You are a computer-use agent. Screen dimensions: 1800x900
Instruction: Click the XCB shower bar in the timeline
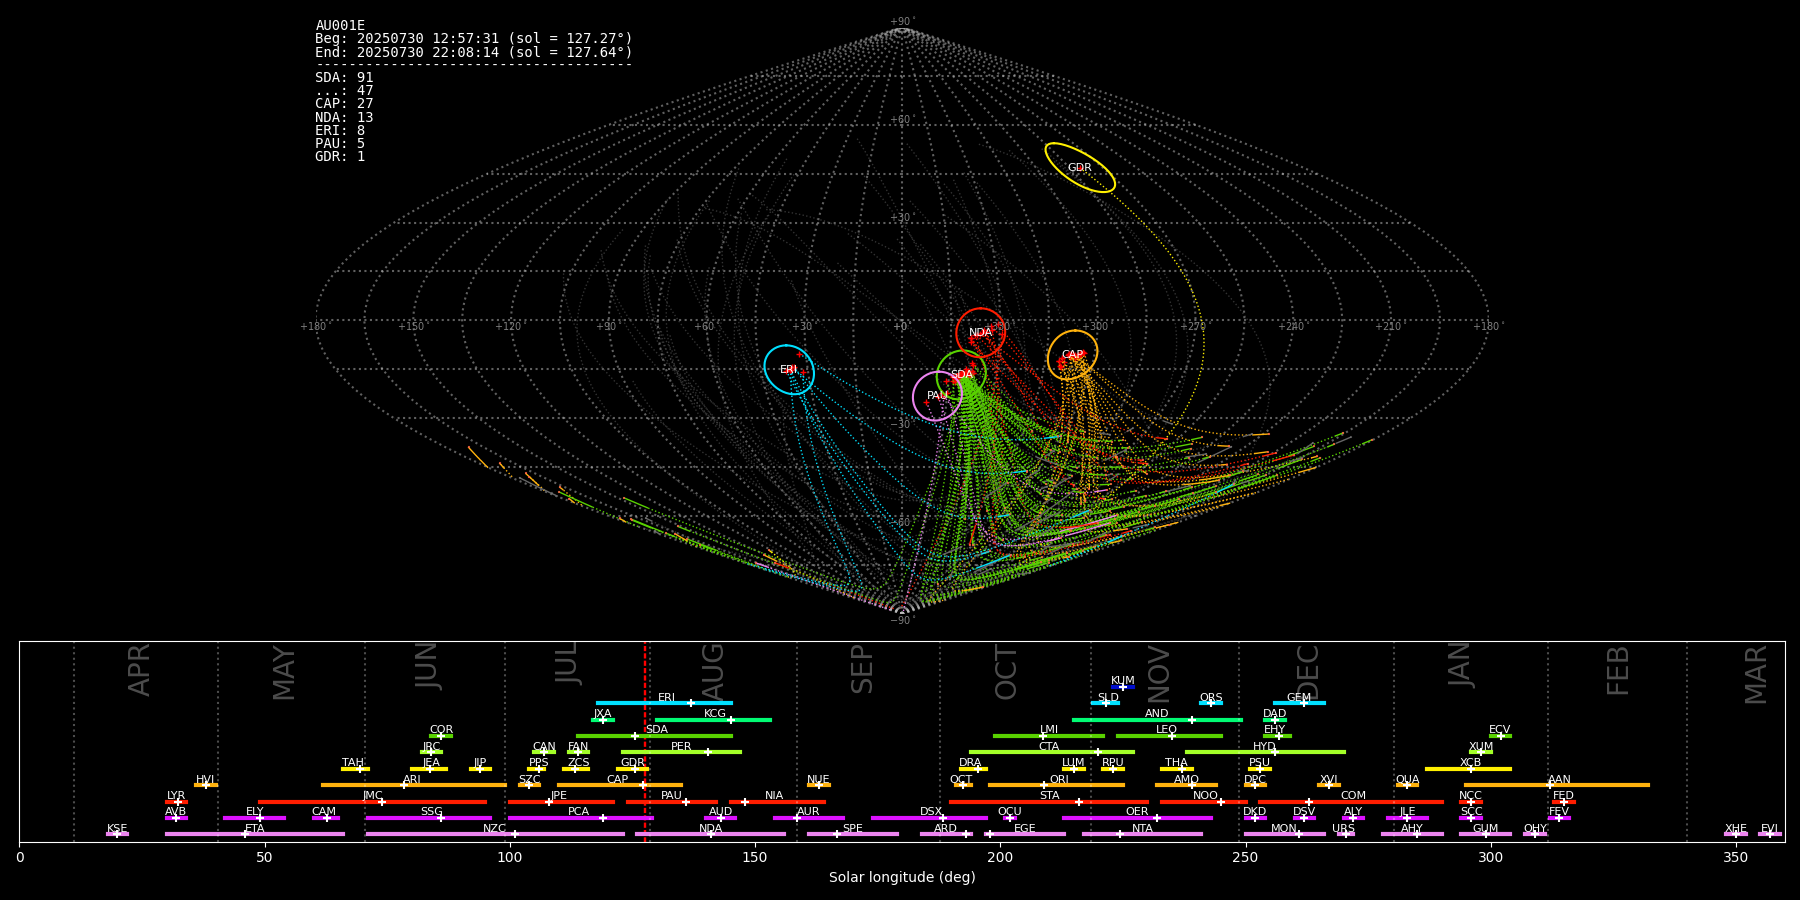(x=1468, y=769)
